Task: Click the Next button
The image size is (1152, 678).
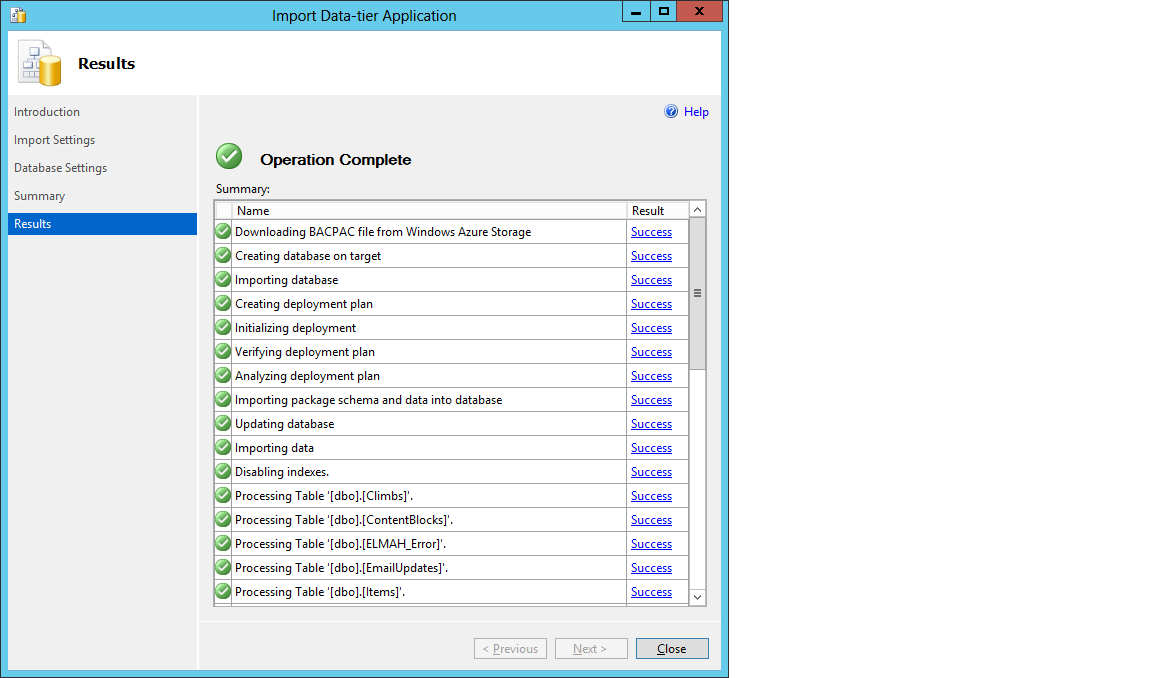Action: [591, 649]
